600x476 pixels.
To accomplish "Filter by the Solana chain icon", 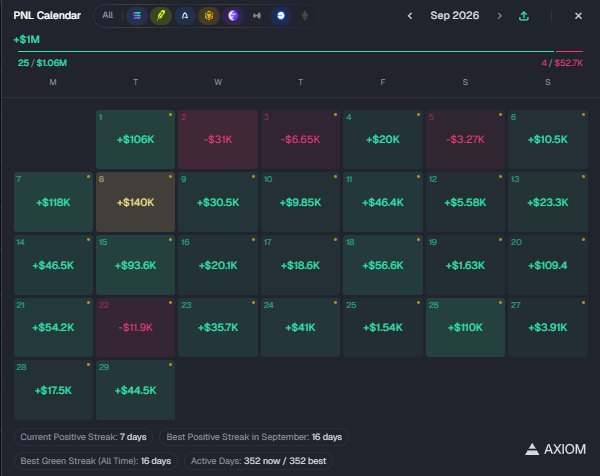I will click(137, 16).
